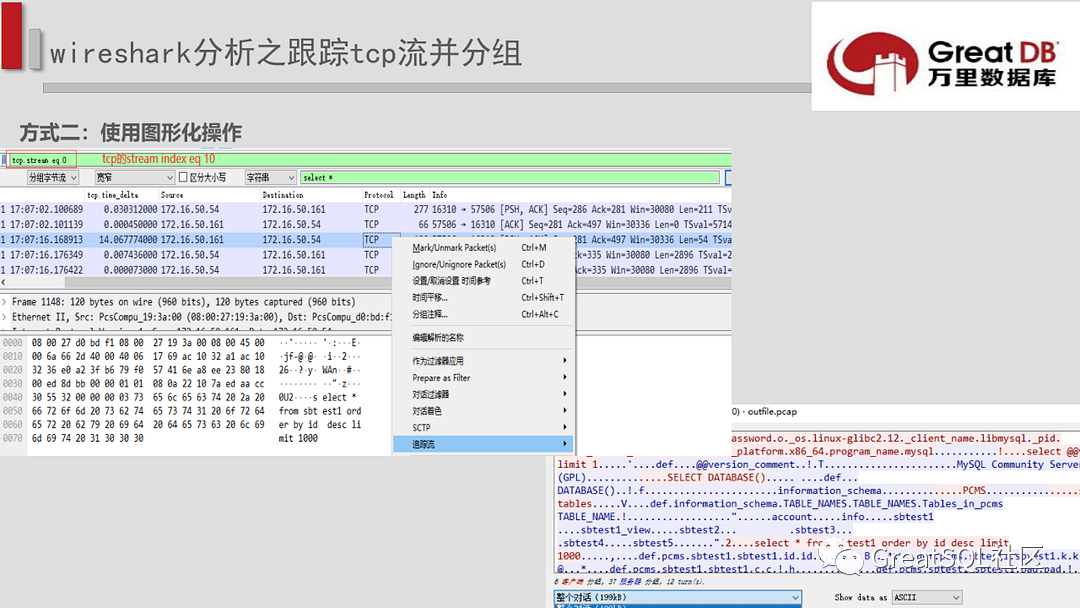Select 设置/取消设置 时间参考 menu entry
Image resolution: width=1080 pixels, height=608 pixels.
tap(483, 281)
